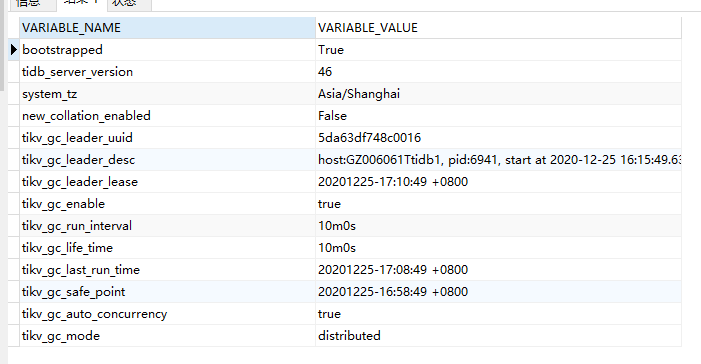Select the 'tikv_gc_enable' name cell
The image size is (701, 364).
[168, 204]
